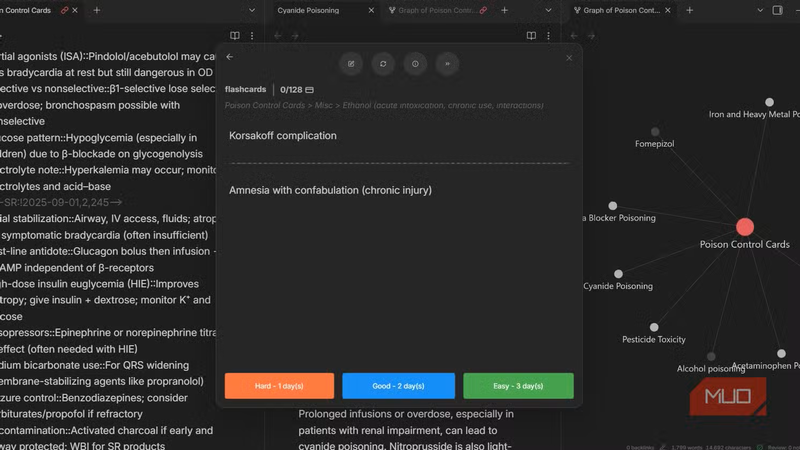Image resolution: width=800 pixels, height=450 pixels.
Task: Go back using the flashcard modal arrow
Action: [x=229, y=57]
